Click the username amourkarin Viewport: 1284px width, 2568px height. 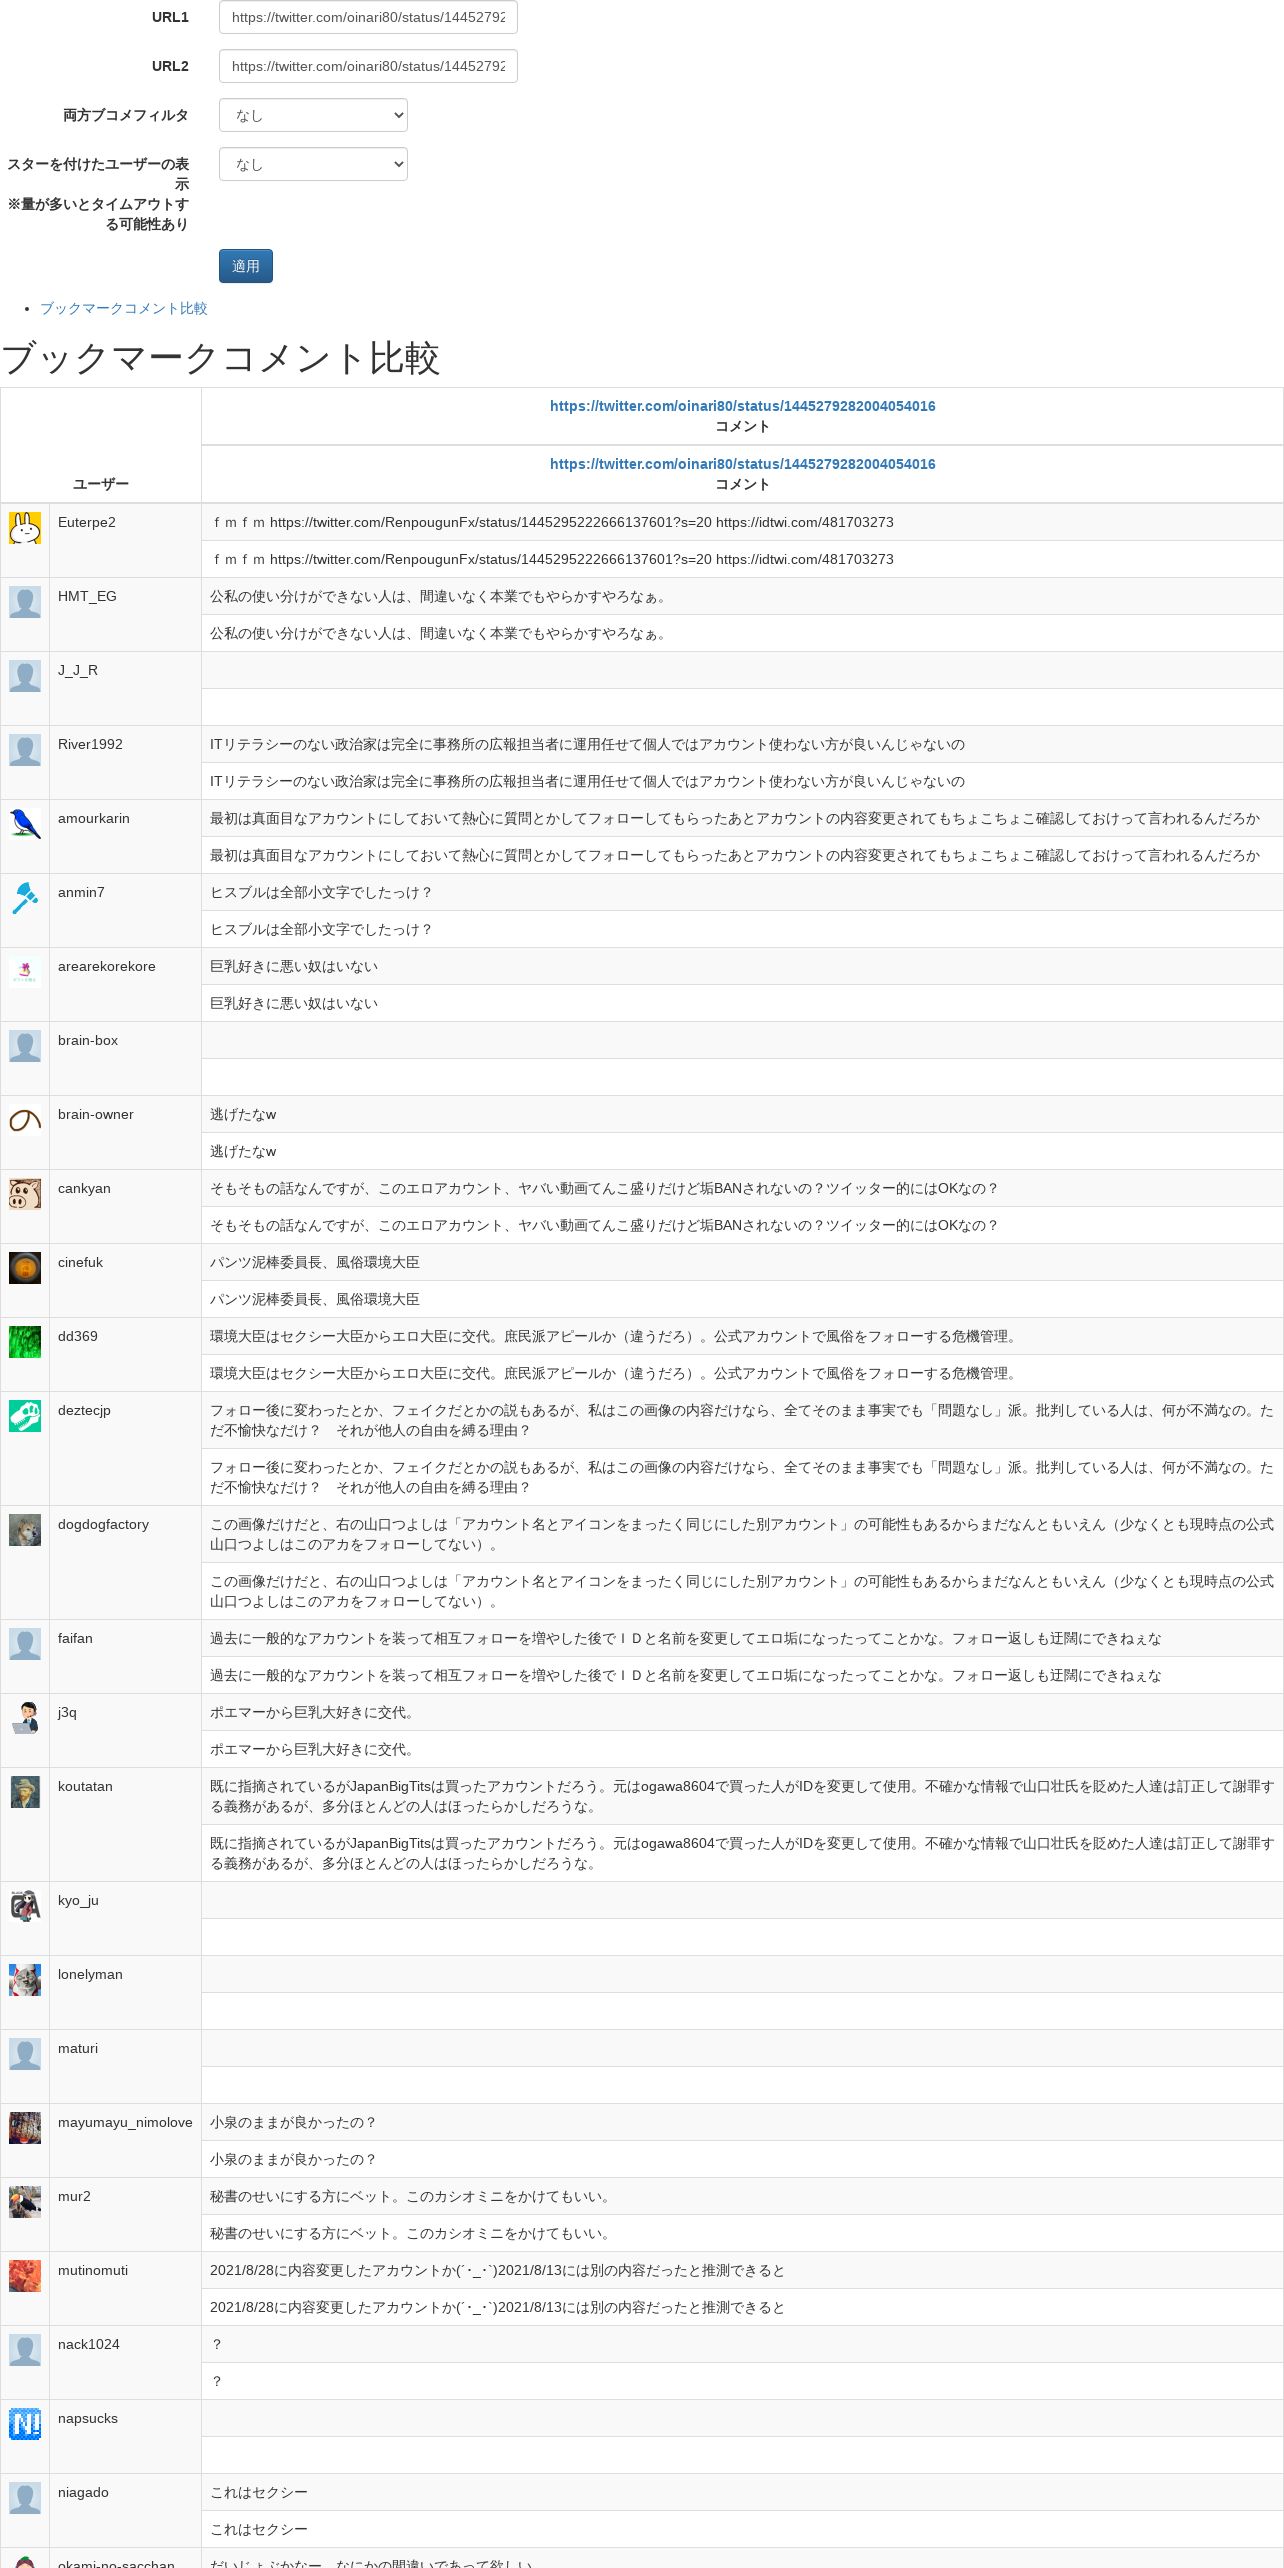(94, 818)
